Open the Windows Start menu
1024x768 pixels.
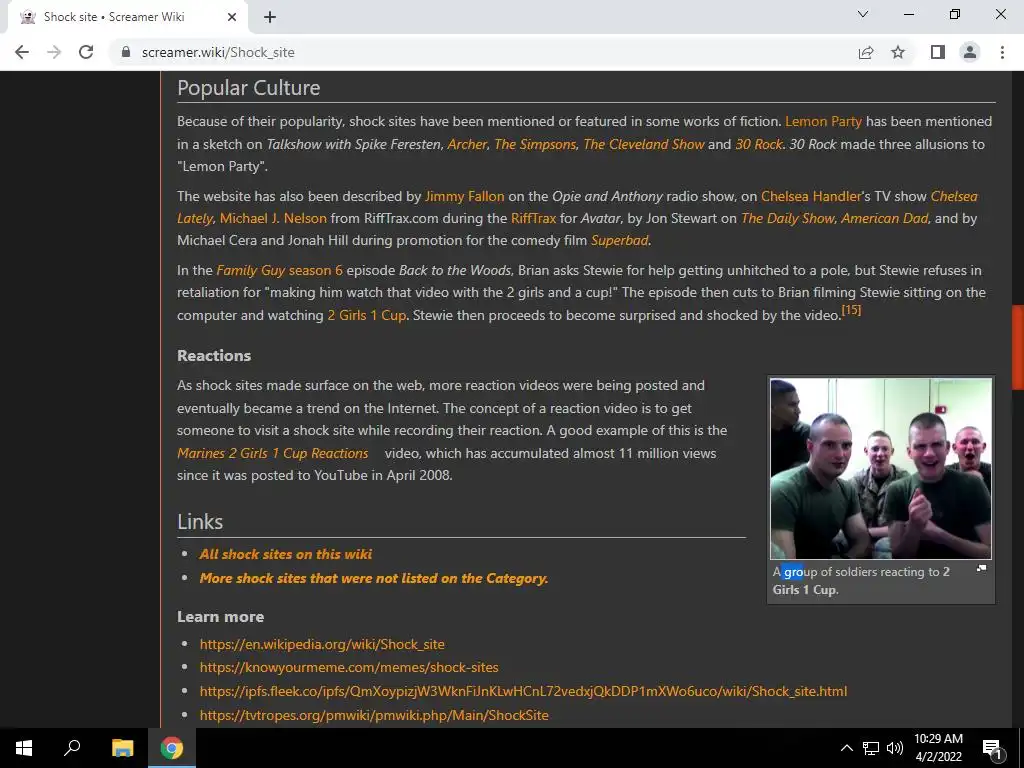point(24,748)
